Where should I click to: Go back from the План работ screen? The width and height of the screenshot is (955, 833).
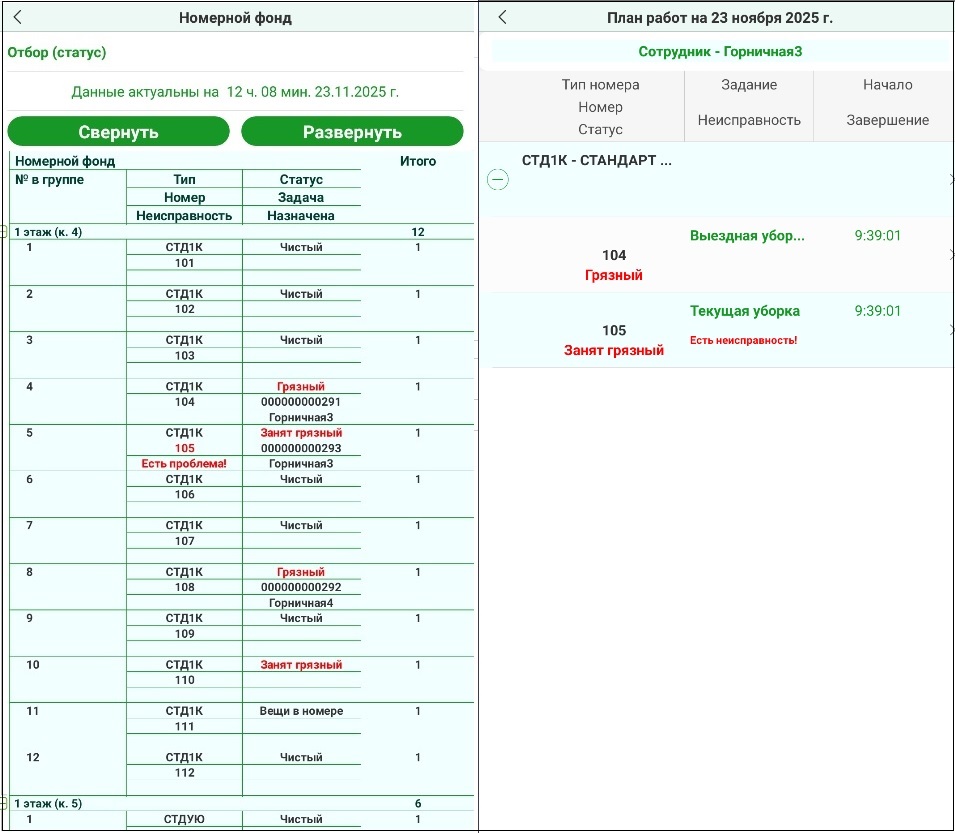(502, 18)
